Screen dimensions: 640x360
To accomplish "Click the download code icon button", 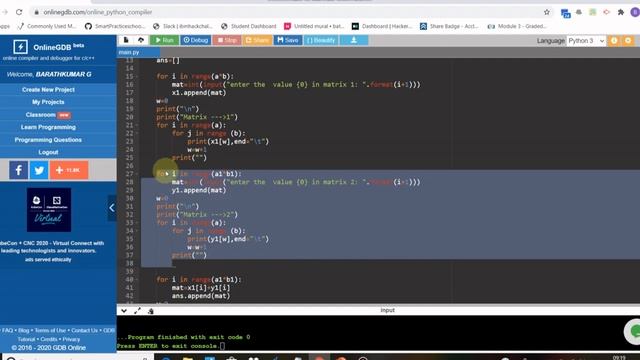I will (x=354, y=40).
